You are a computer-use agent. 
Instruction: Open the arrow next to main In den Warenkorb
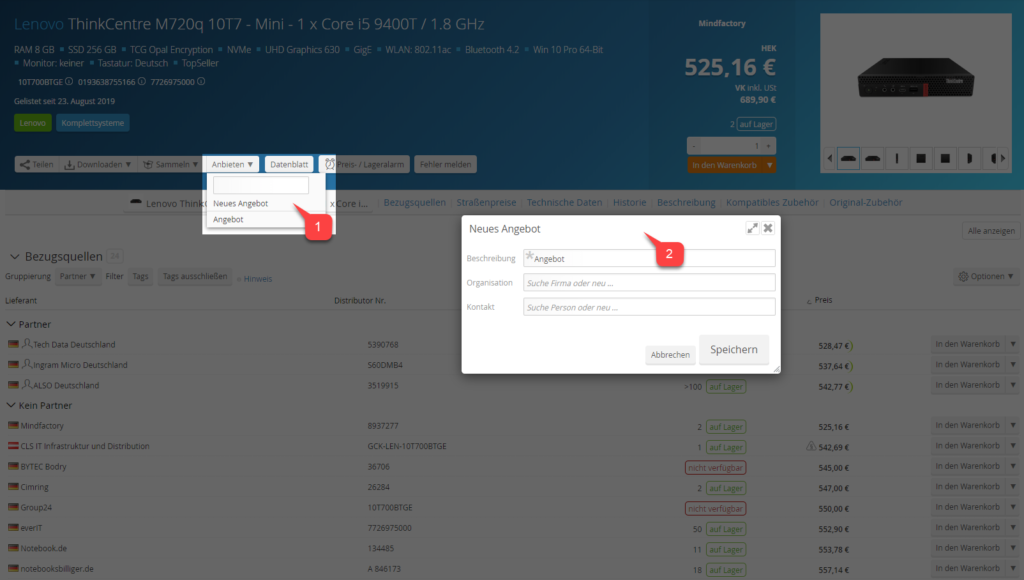point(769,165)
